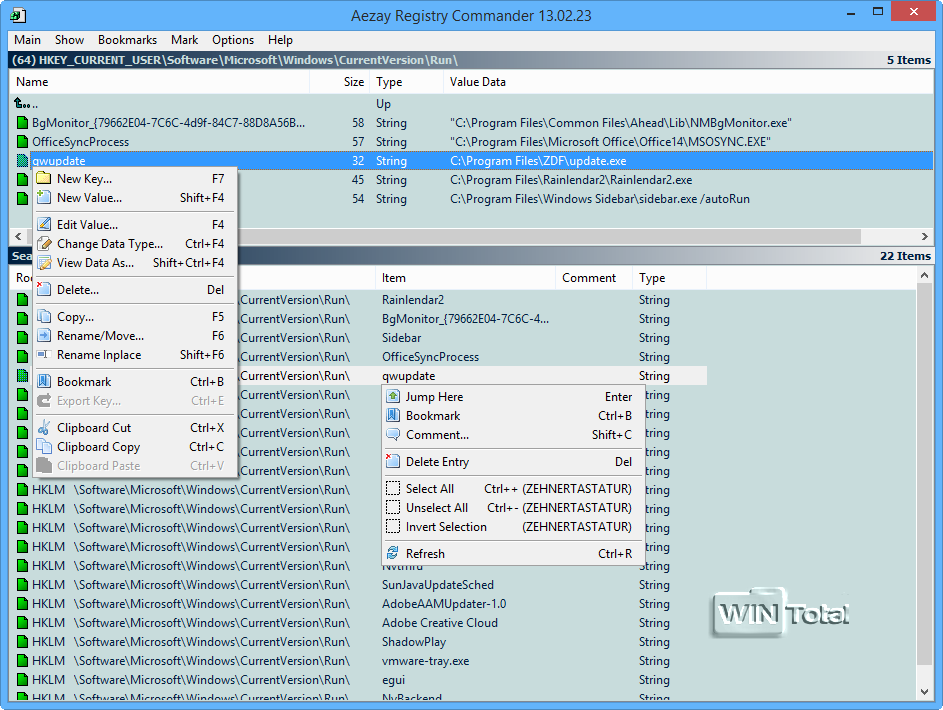Choose Select All in the context menu

pyautogui.click(x=429, y=489)
